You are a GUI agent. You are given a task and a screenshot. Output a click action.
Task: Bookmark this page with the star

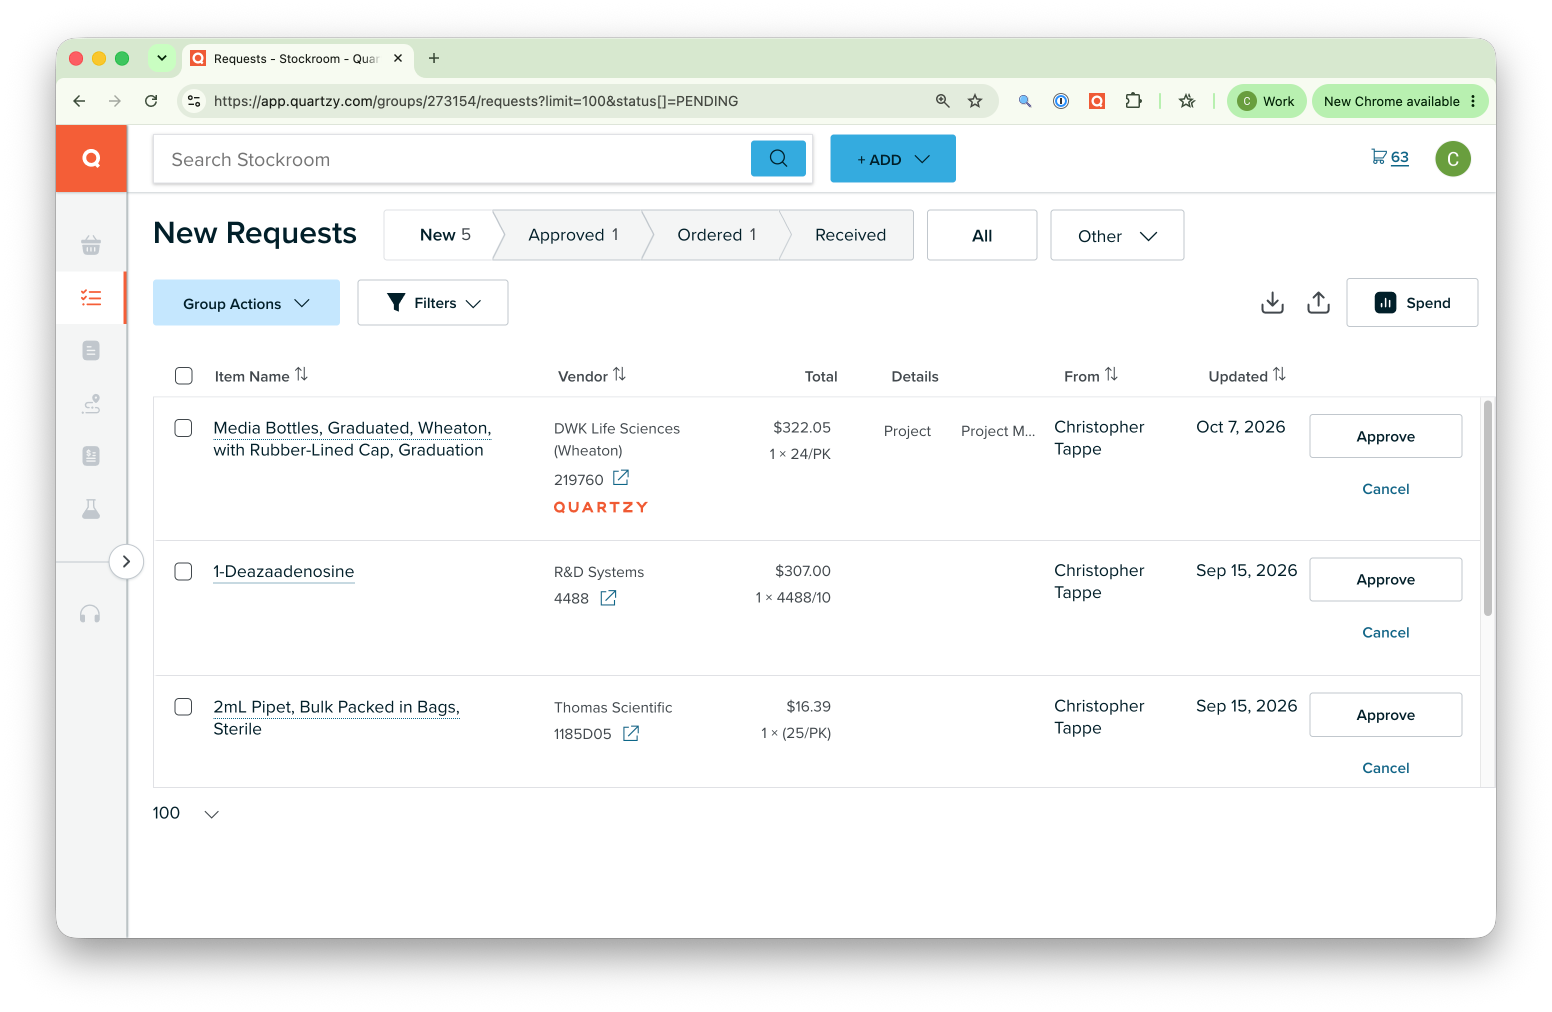975,101
